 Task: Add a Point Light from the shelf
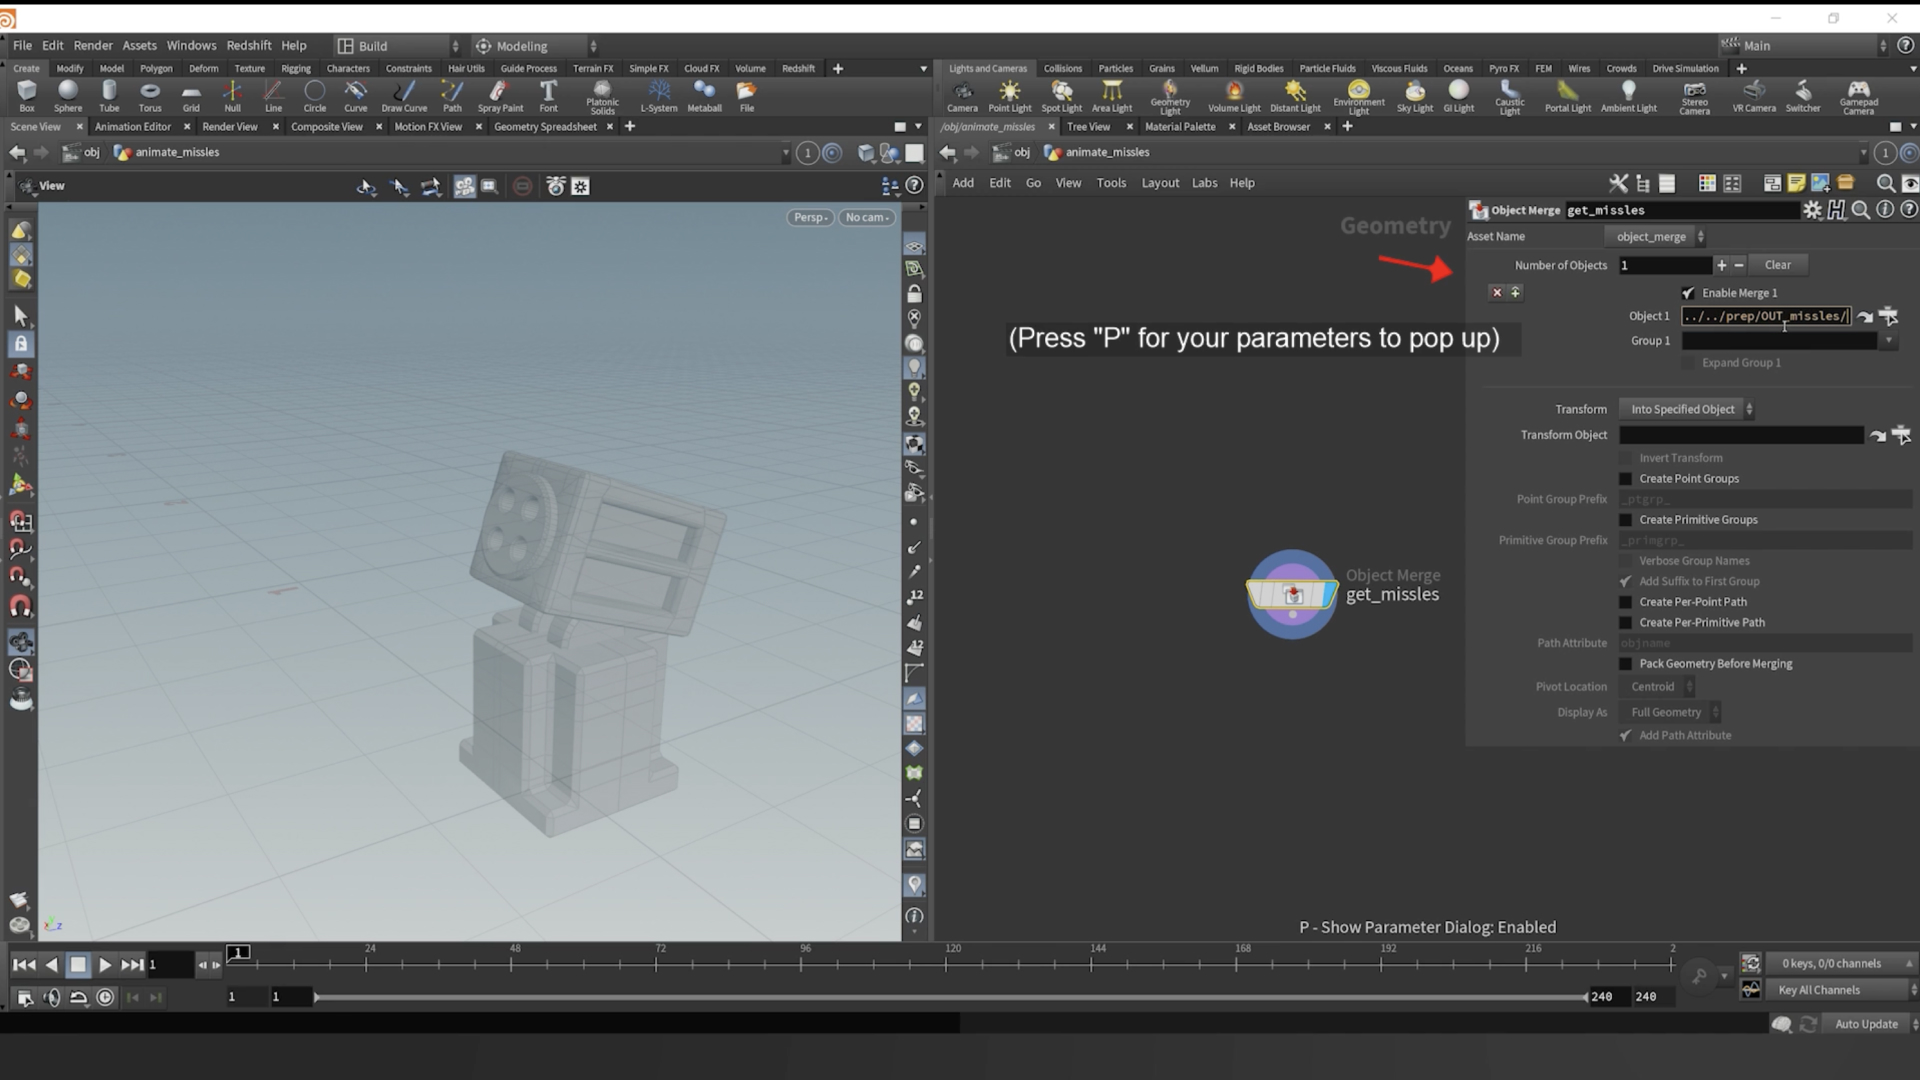pos(1009,96)
